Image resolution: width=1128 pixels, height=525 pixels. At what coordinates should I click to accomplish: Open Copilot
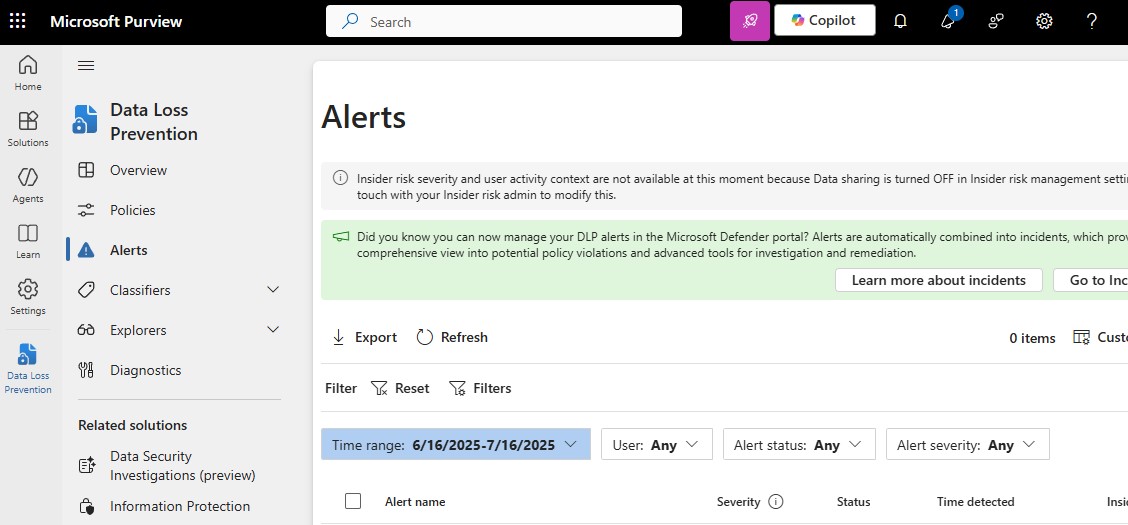[x=824, y=20]
